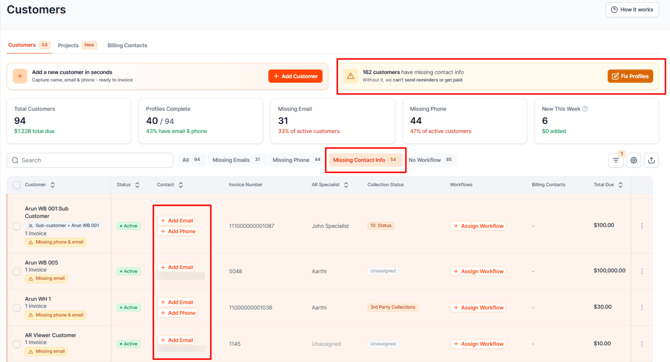This screenshot has height=362, width=670.
Task: Open the Total Customers card
Action: pos(69,121)
